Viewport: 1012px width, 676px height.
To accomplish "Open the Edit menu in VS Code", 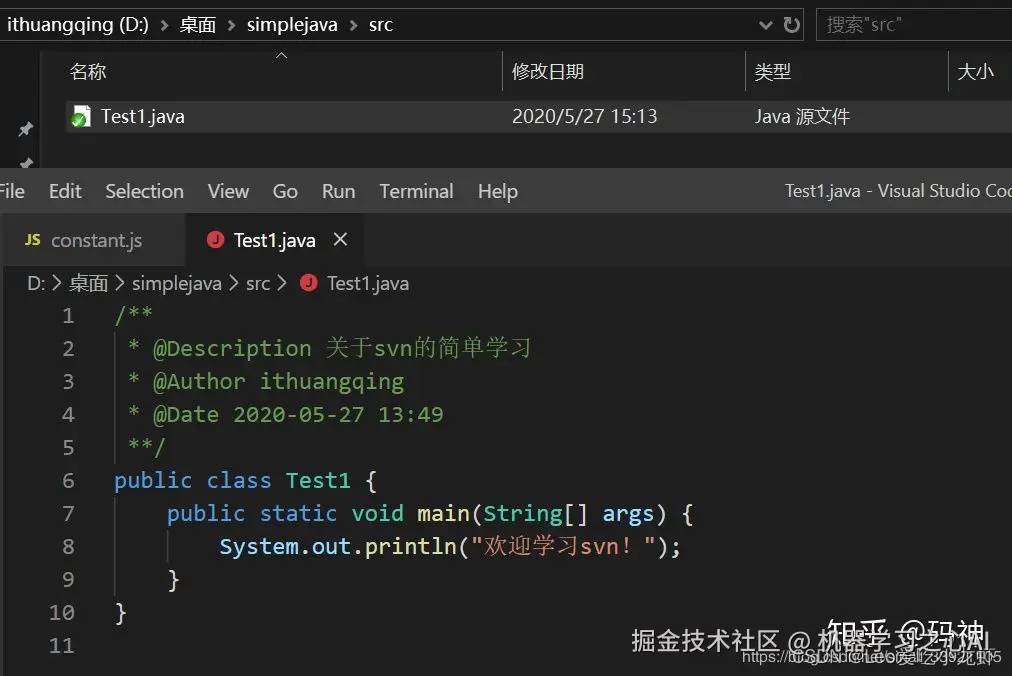I will point(65,192).
